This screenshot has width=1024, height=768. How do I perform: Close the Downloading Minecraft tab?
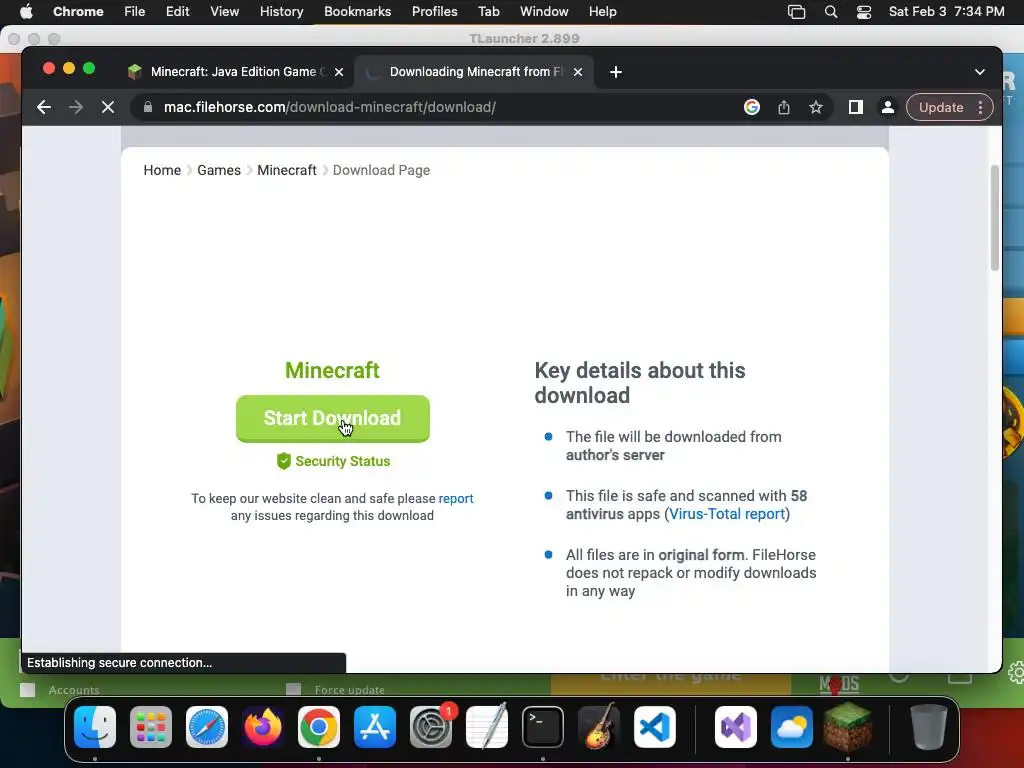click(578, 72)
